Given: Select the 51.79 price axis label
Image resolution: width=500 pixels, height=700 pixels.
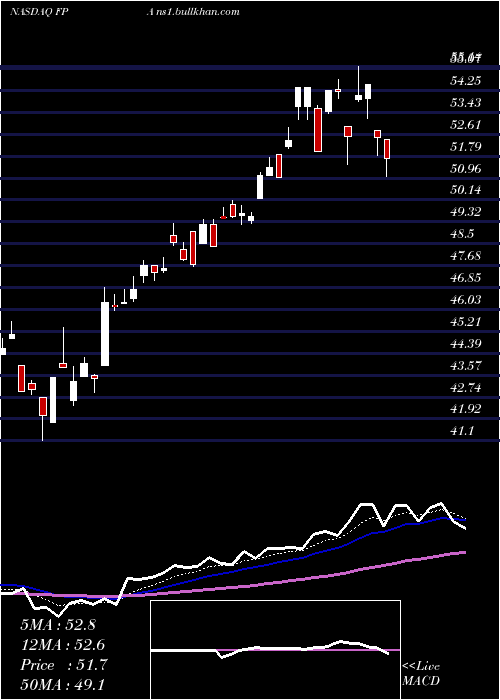Looking at the screenshot, I should click(x=466, y=146).
